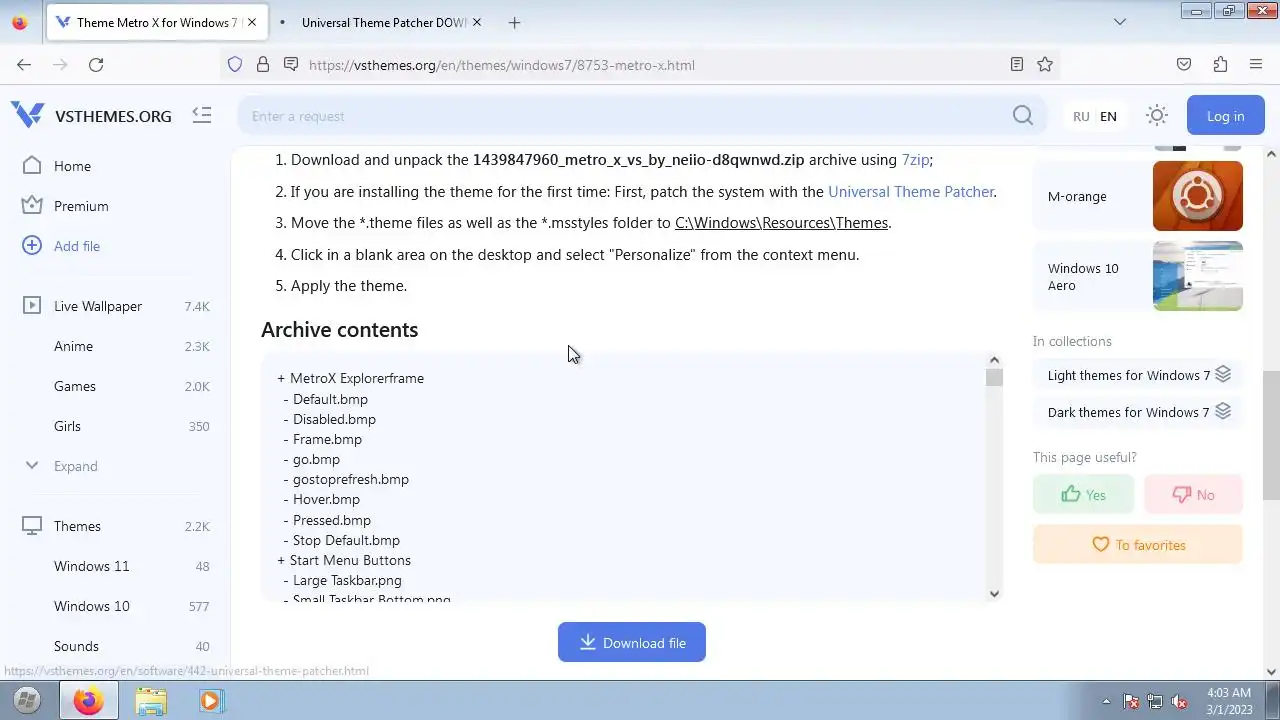Open Windows 10 Aero thumbnail
The width and height of the screenshot is (1280, 720).
(1197, 276)
